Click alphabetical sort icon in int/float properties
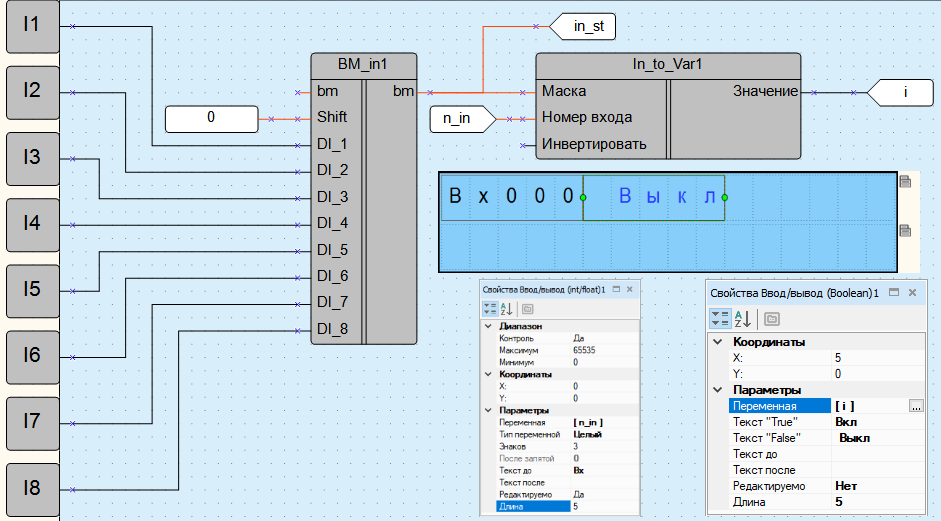This screenshot has height=521, width=941. point(506,310)
